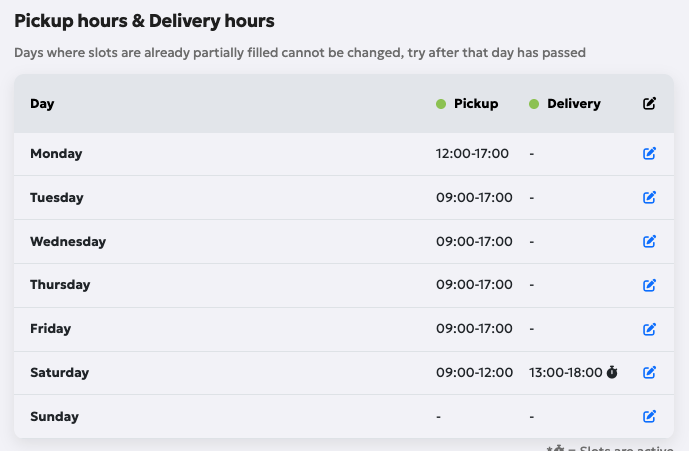Screen dimensions: 689x451
Task: Select Monday pickup time 12:00-17:00
Action: 472,154
